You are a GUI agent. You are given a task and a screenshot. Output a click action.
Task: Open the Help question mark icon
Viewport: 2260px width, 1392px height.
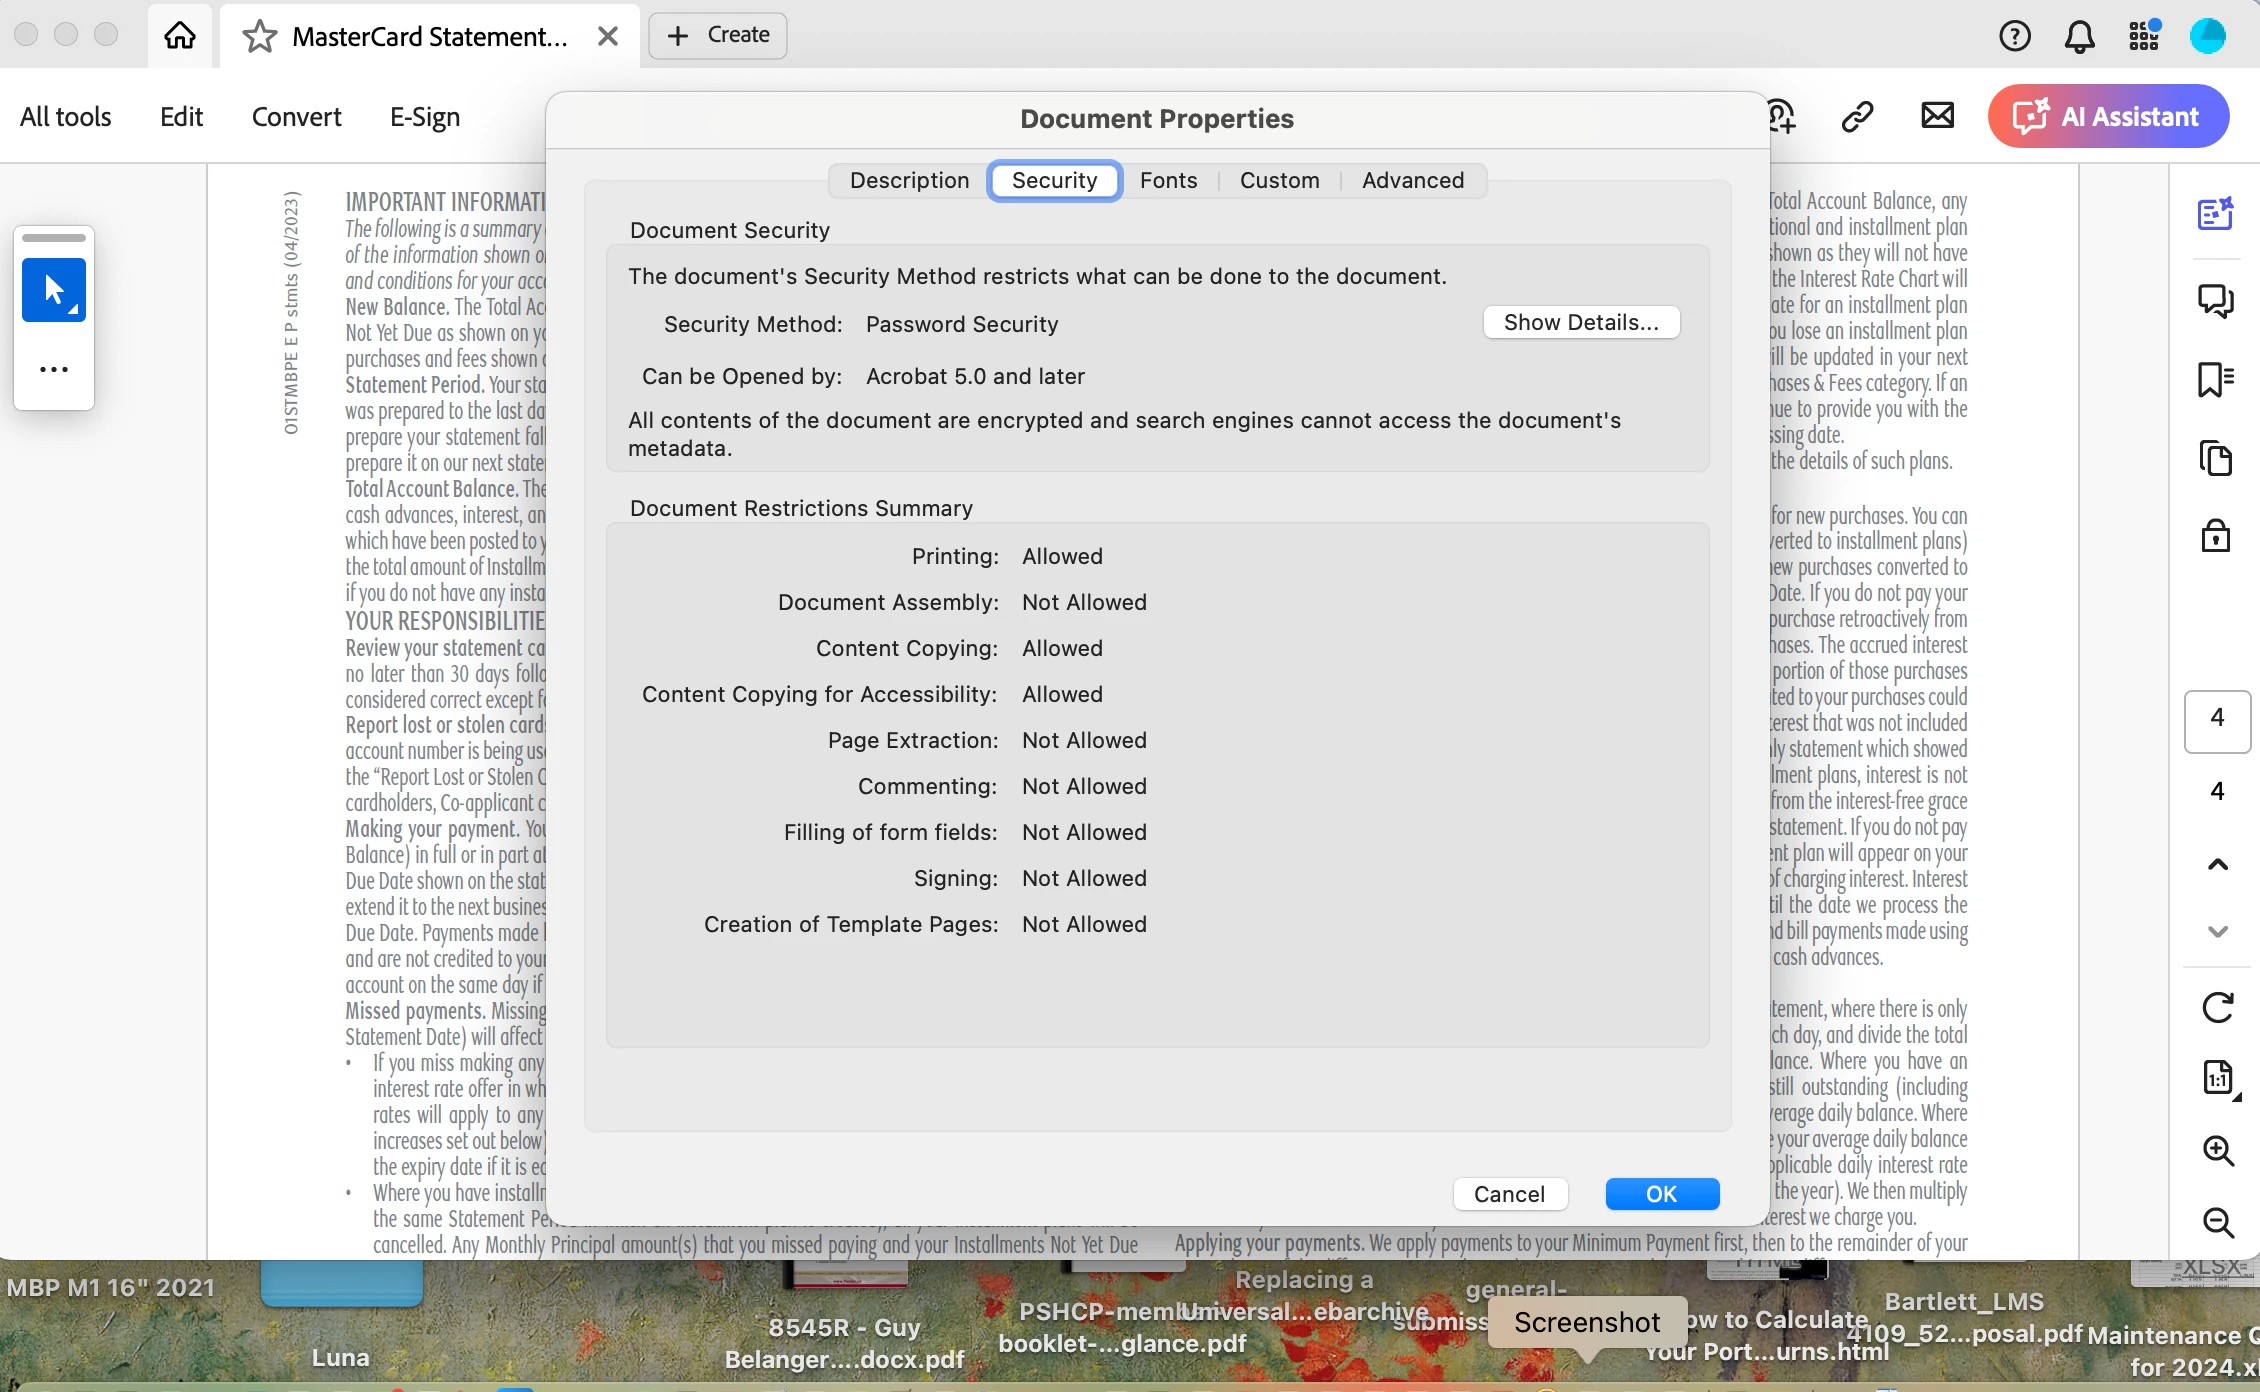tap(2015, 36)
